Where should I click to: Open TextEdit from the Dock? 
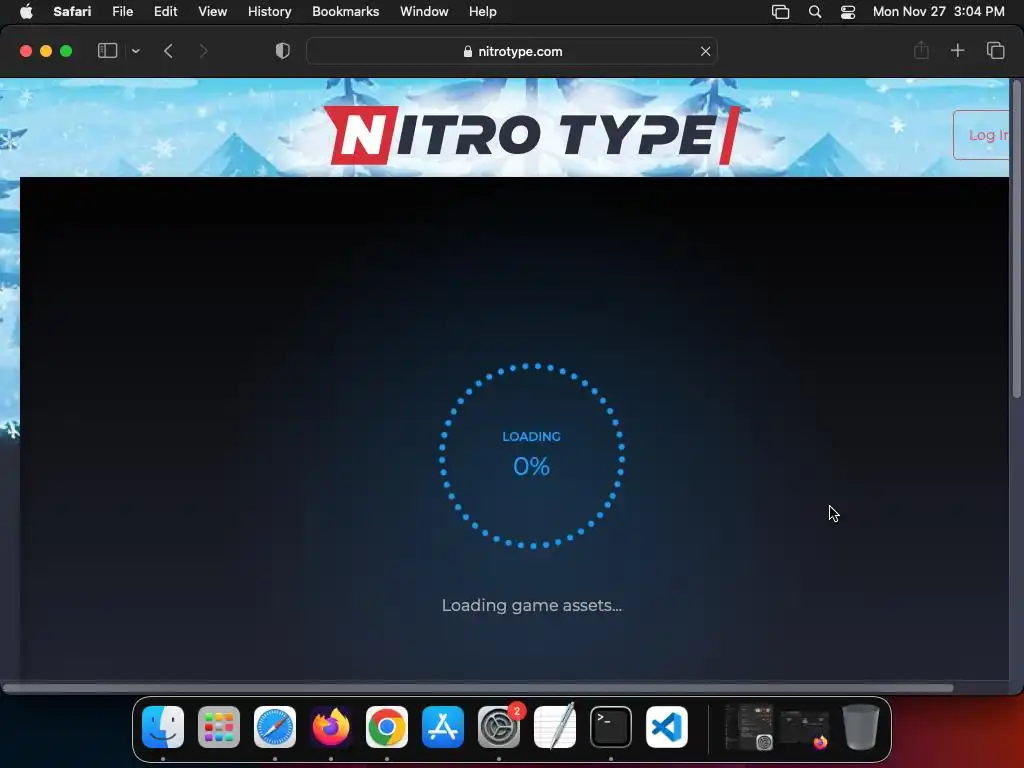(555, 727)
